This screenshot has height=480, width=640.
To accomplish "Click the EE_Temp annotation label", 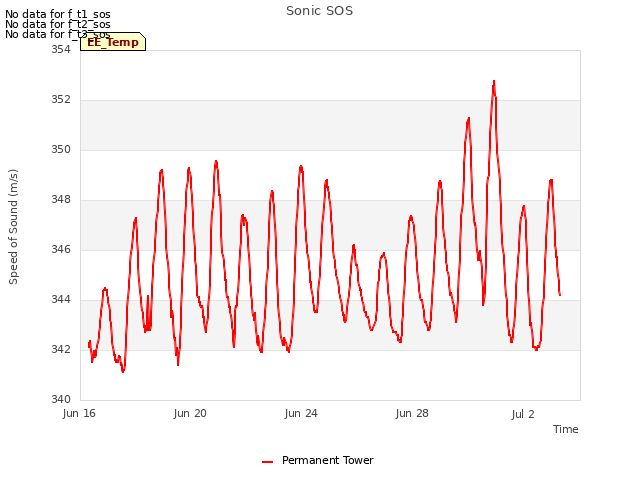I will (113, 42).
